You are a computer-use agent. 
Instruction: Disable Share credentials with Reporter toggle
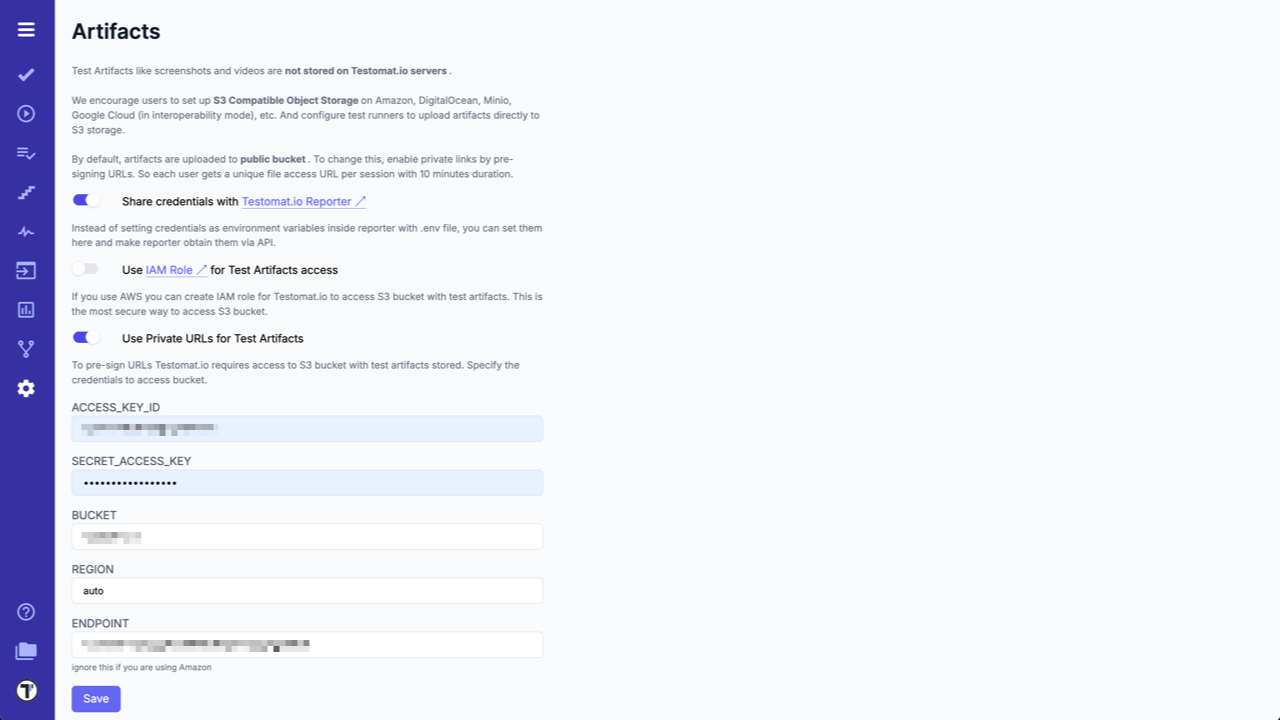pos(86,201)
